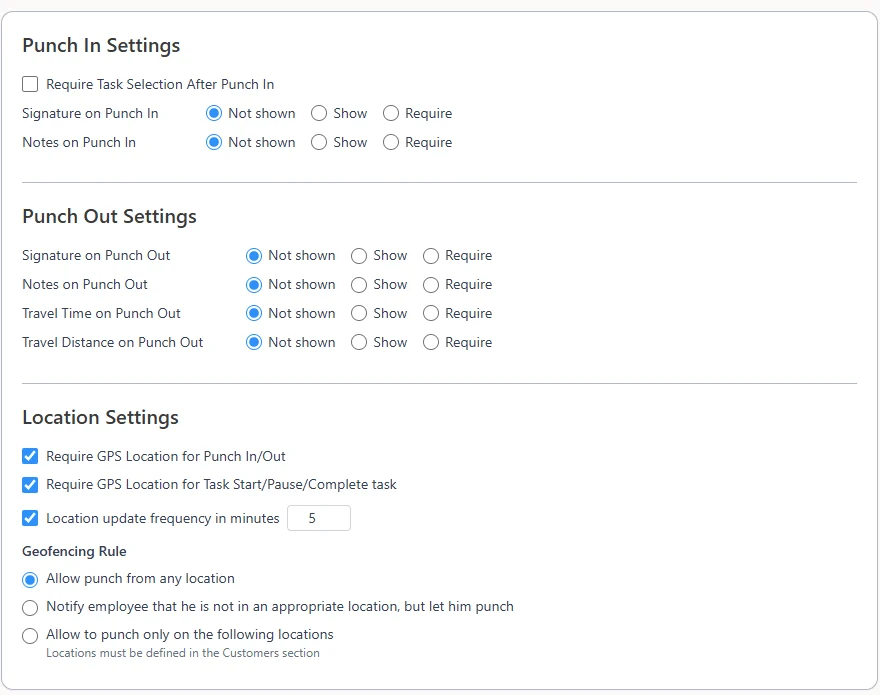The height and width of the screenshot is (695, 880).
Task: Select Not shown for Signature on Punch In
Action: tap(214, 113)
